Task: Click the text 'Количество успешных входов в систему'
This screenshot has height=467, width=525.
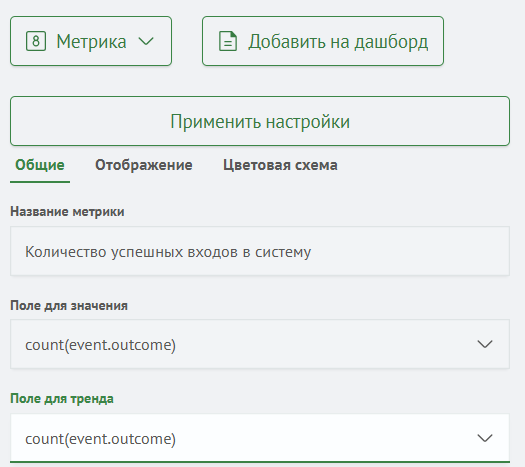Action: [168, 252]
